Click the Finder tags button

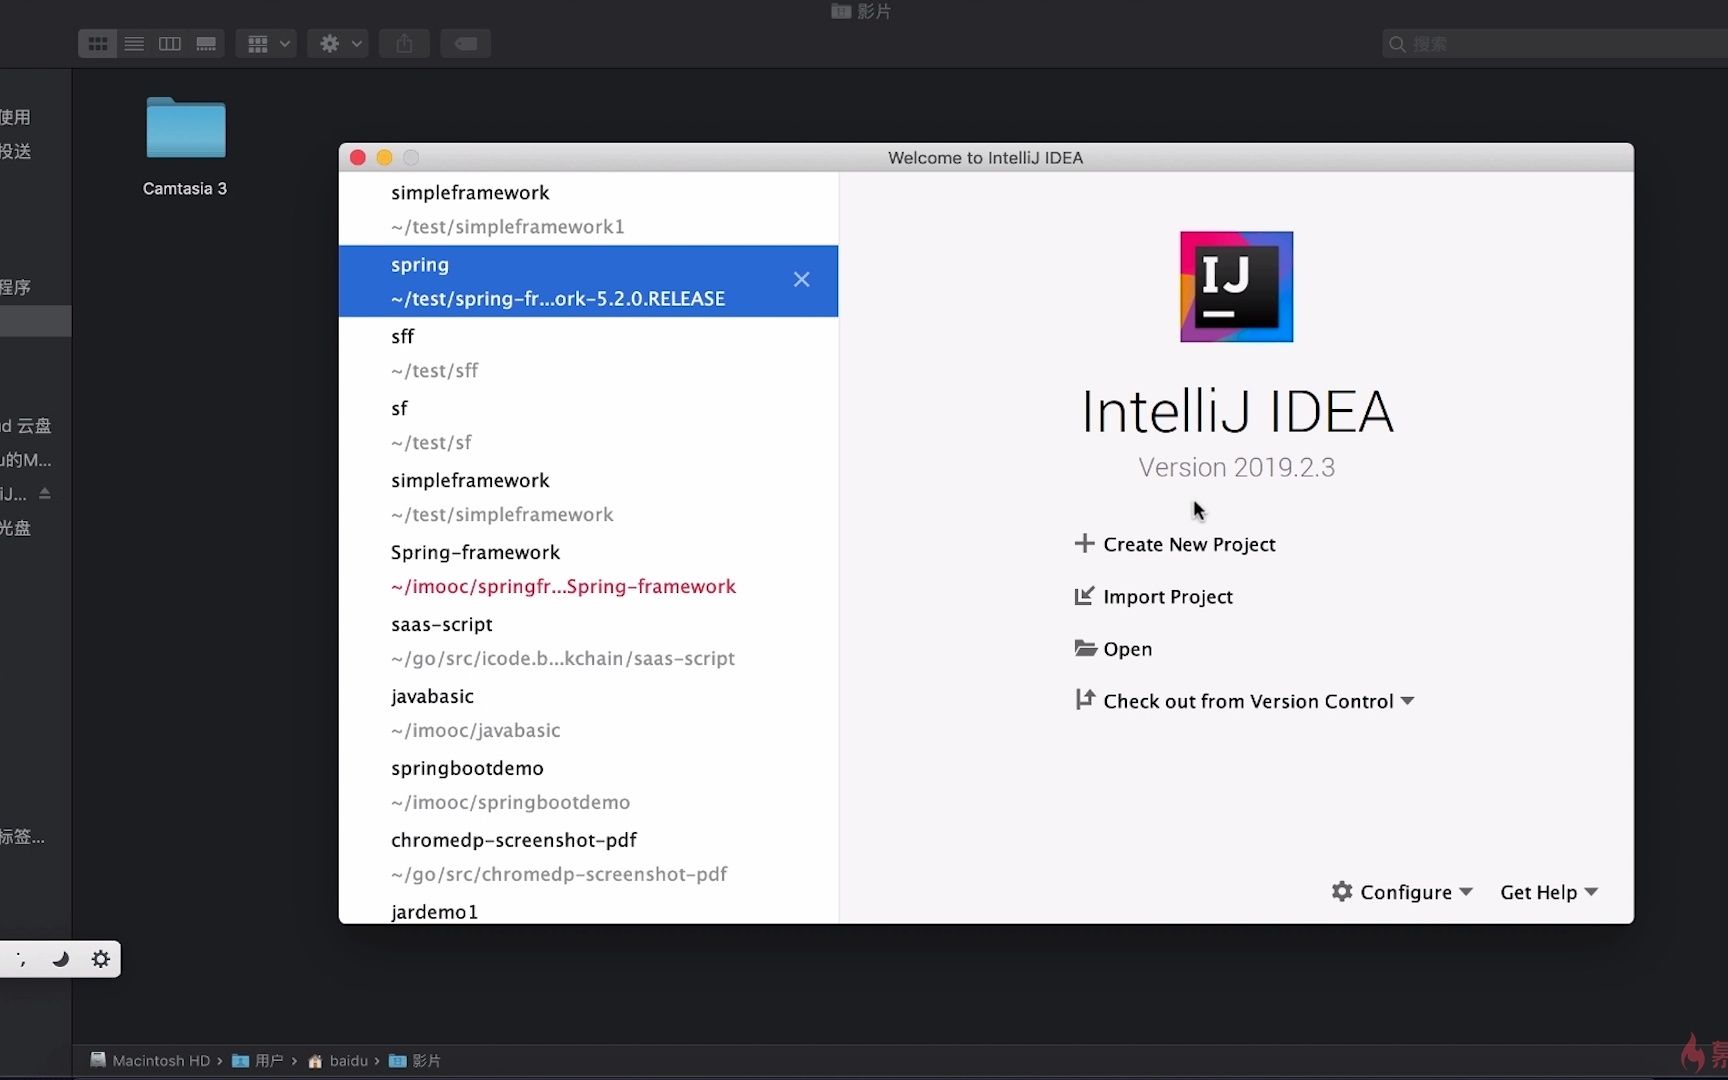(x=466, y=44)
